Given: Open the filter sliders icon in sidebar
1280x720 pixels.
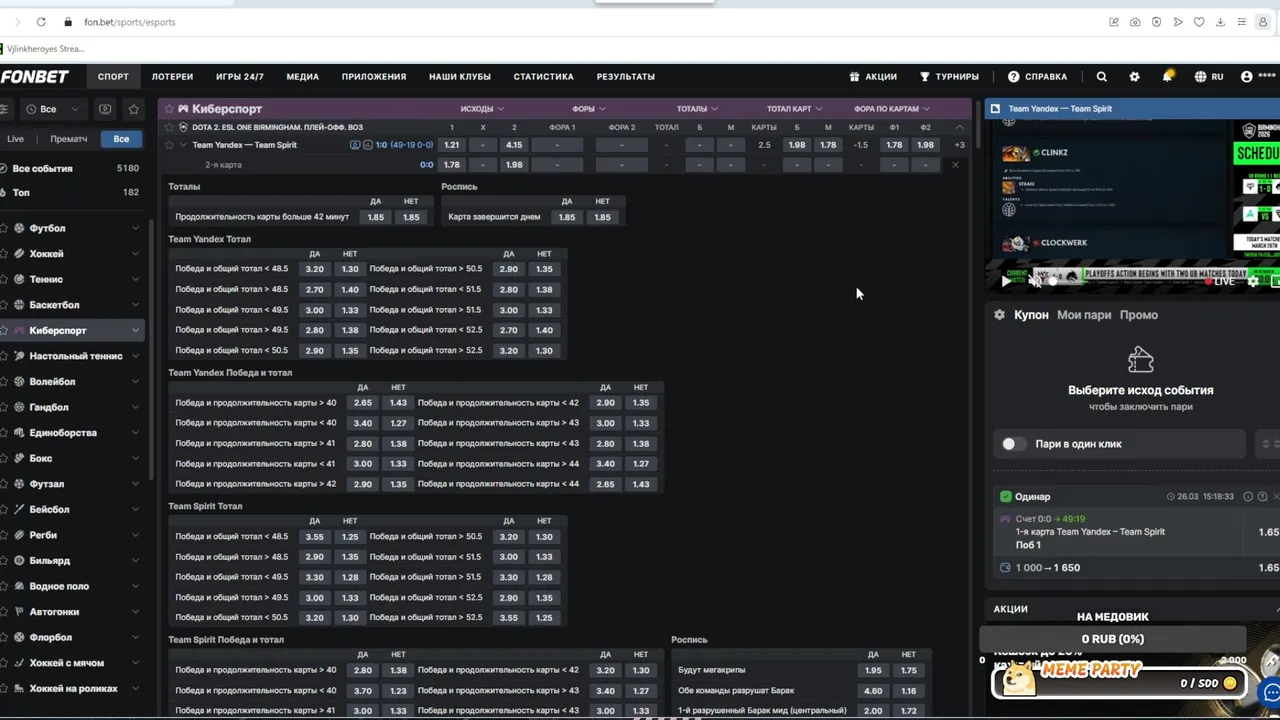Looking at the screenshot, I should (x=4, y=109).
